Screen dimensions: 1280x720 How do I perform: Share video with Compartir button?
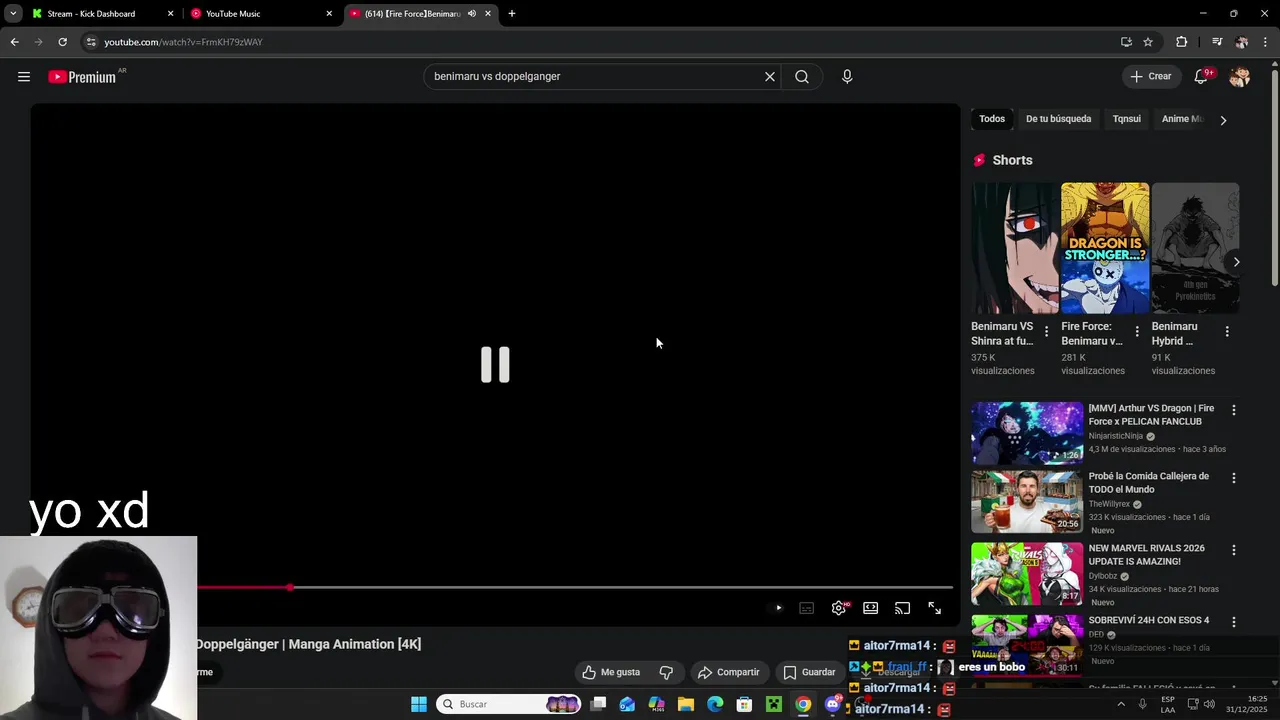click(x=729, y=672)
